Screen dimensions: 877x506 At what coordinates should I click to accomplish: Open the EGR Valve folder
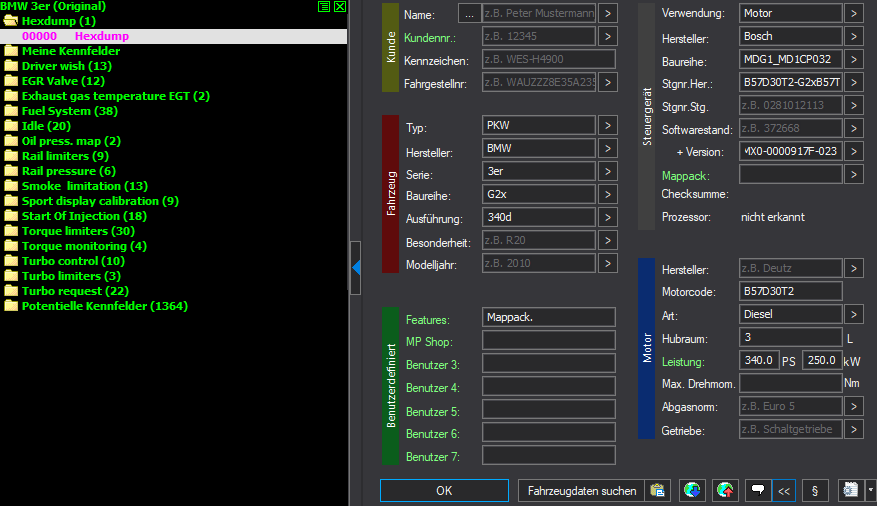pos(11,81)
